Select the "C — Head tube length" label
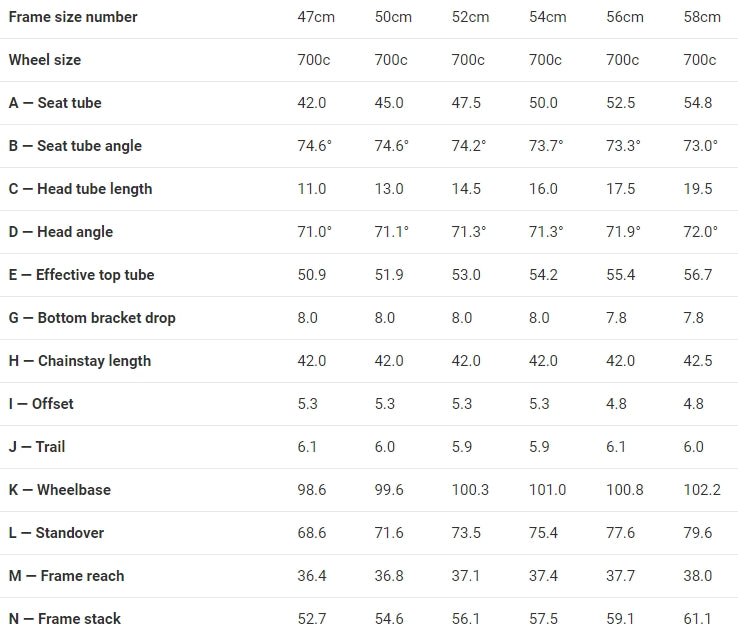738x639 pixels. [x=80, y=189]
